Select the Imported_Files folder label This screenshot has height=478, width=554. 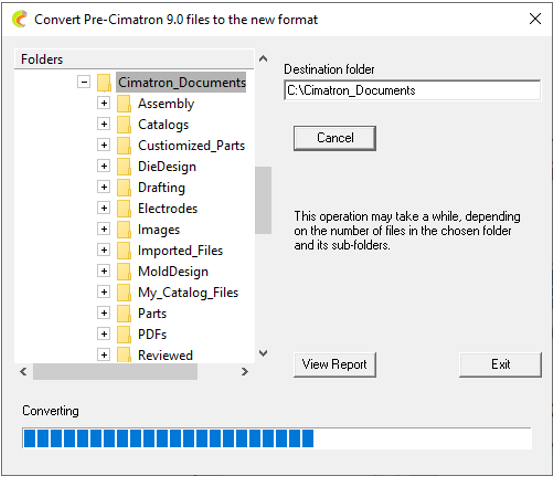coord(180,250)
